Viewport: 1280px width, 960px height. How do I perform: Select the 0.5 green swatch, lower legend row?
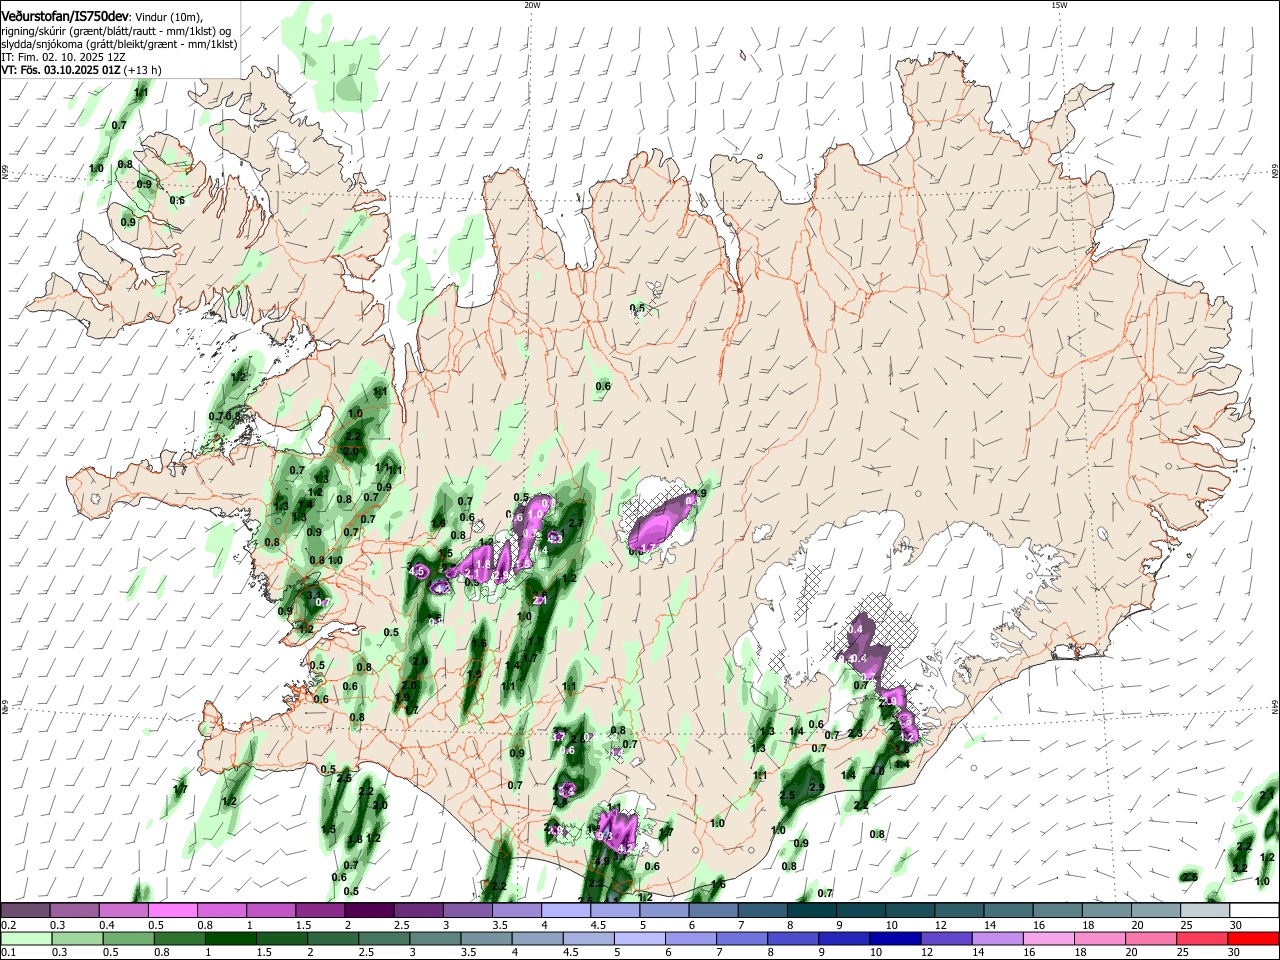point(129,938)
